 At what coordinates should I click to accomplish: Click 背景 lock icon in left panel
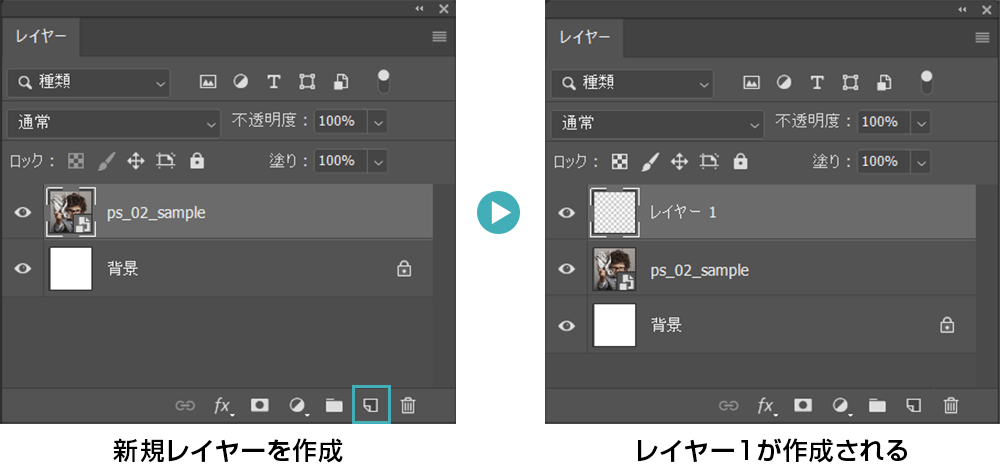pos(404,269)
